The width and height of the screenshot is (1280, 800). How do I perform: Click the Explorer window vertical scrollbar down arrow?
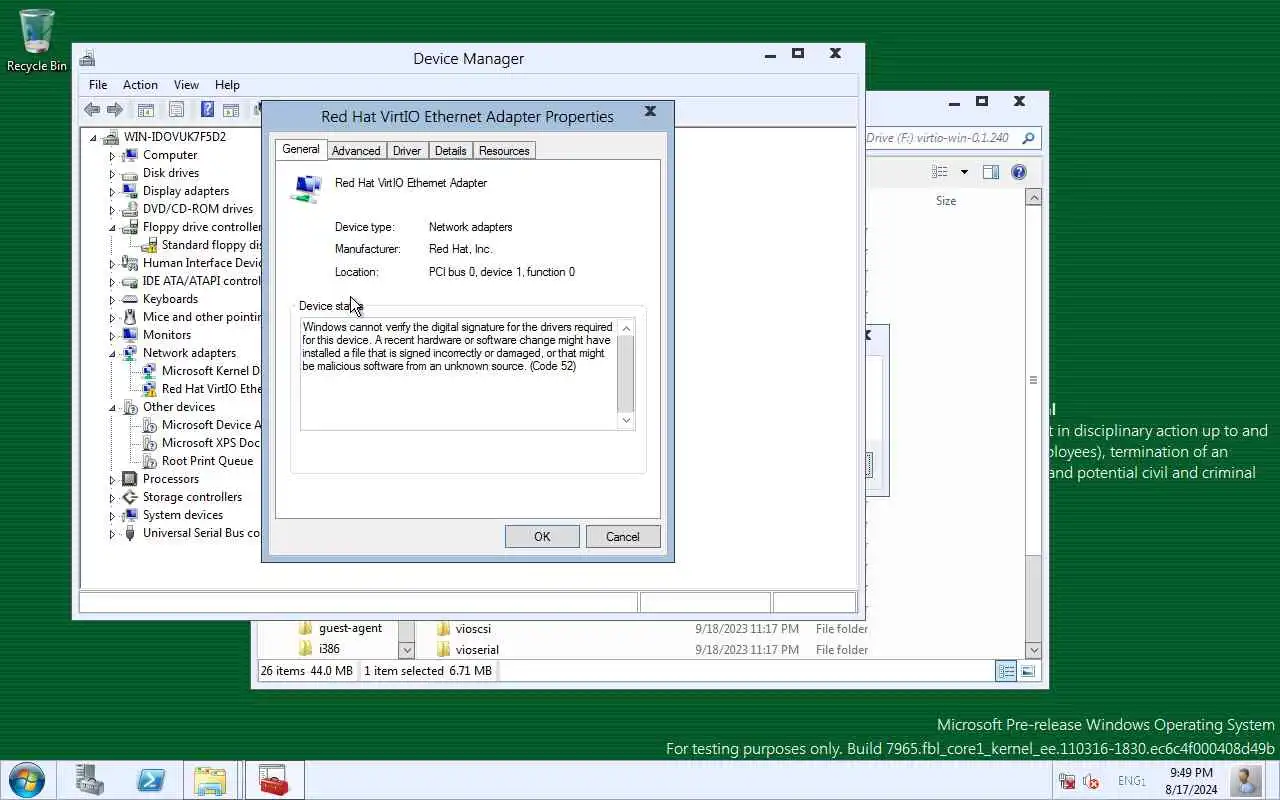pos(1034,650)
